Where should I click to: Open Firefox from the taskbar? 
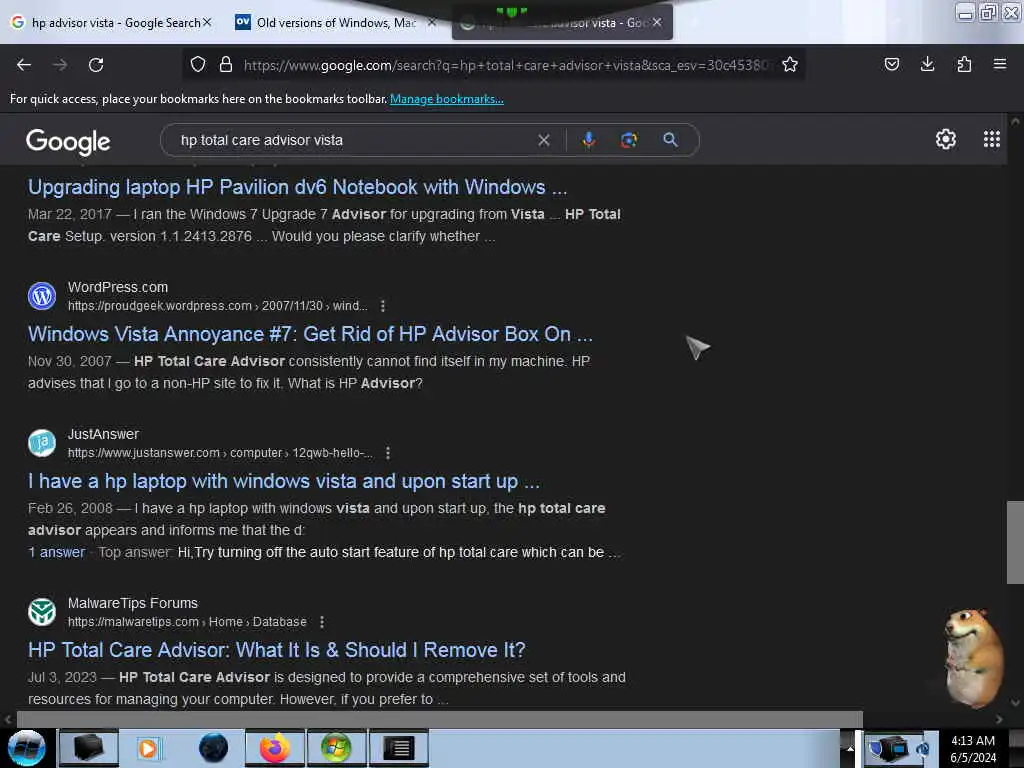(x=275, y=748)
